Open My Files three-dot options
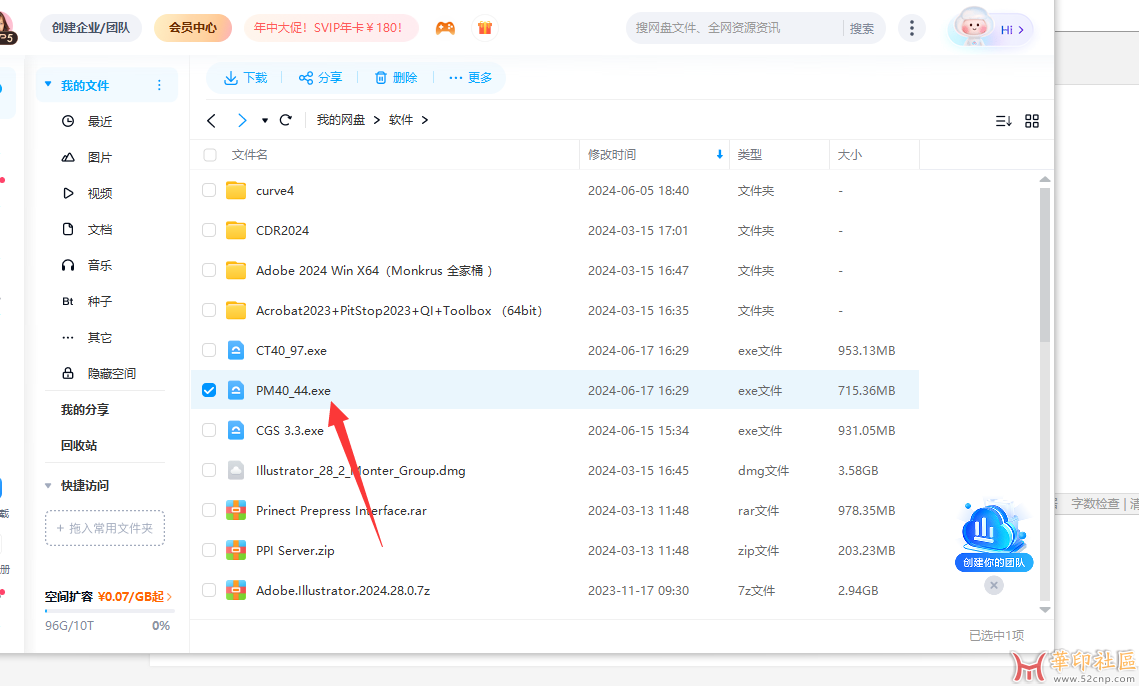1139x686 pixels. point(159,86)
